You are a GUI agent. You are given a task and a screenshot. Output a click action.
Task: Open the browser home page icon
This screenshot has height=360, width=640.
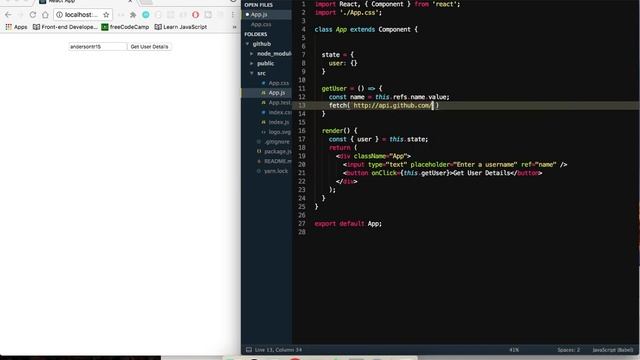[x=45, y=15]
